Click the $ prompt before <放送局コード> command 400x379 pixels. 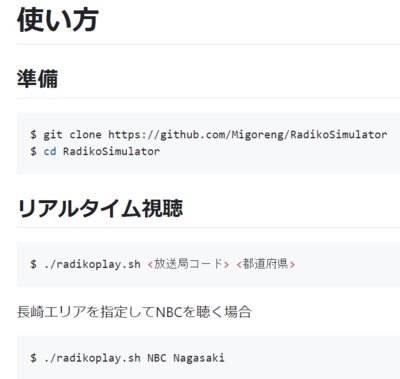pos(33,264)
